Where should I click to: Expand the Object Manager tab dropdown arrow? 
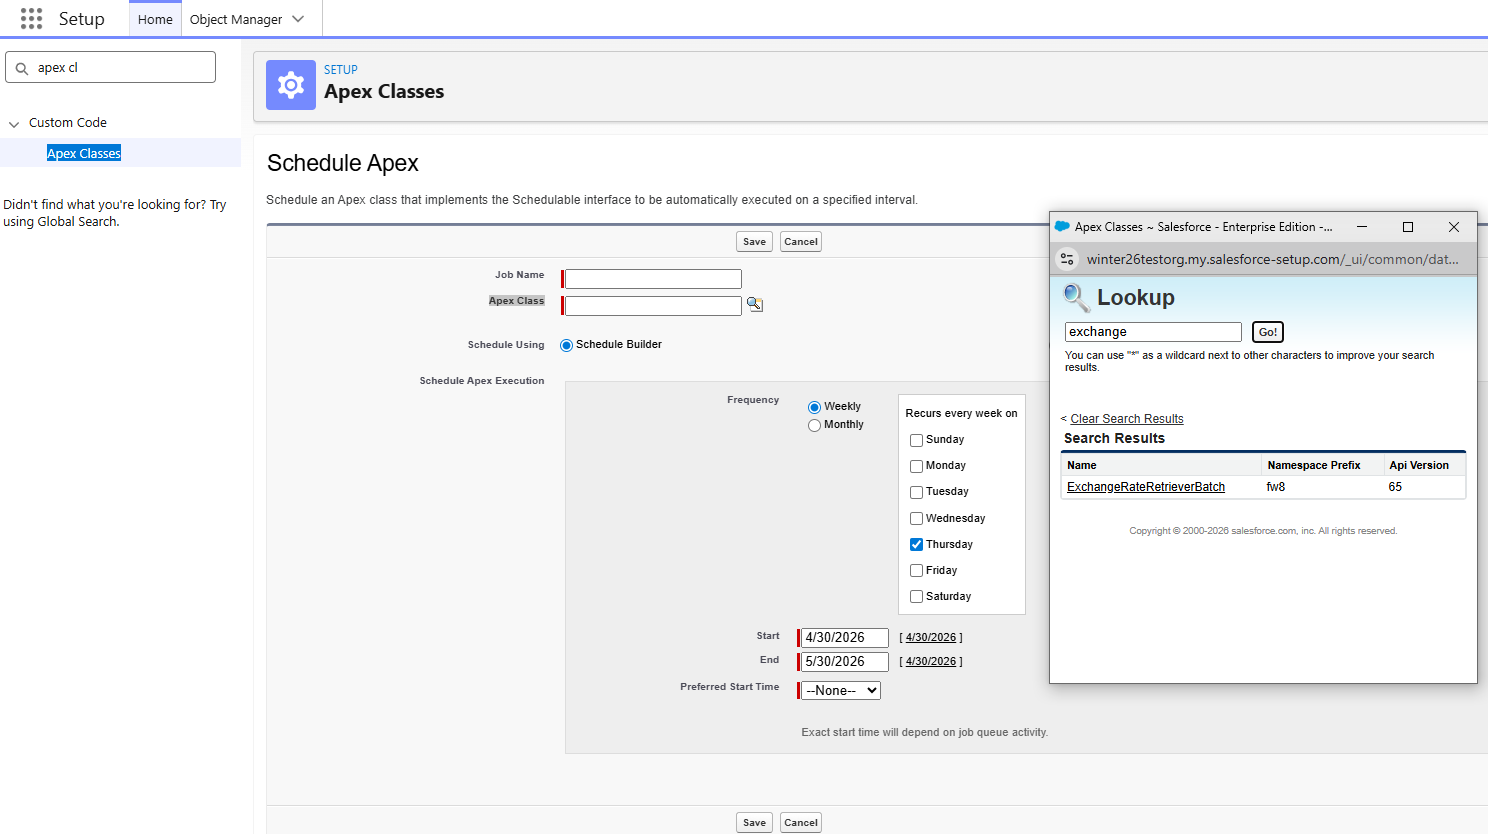pyautogui.click(x=298, y=19)
